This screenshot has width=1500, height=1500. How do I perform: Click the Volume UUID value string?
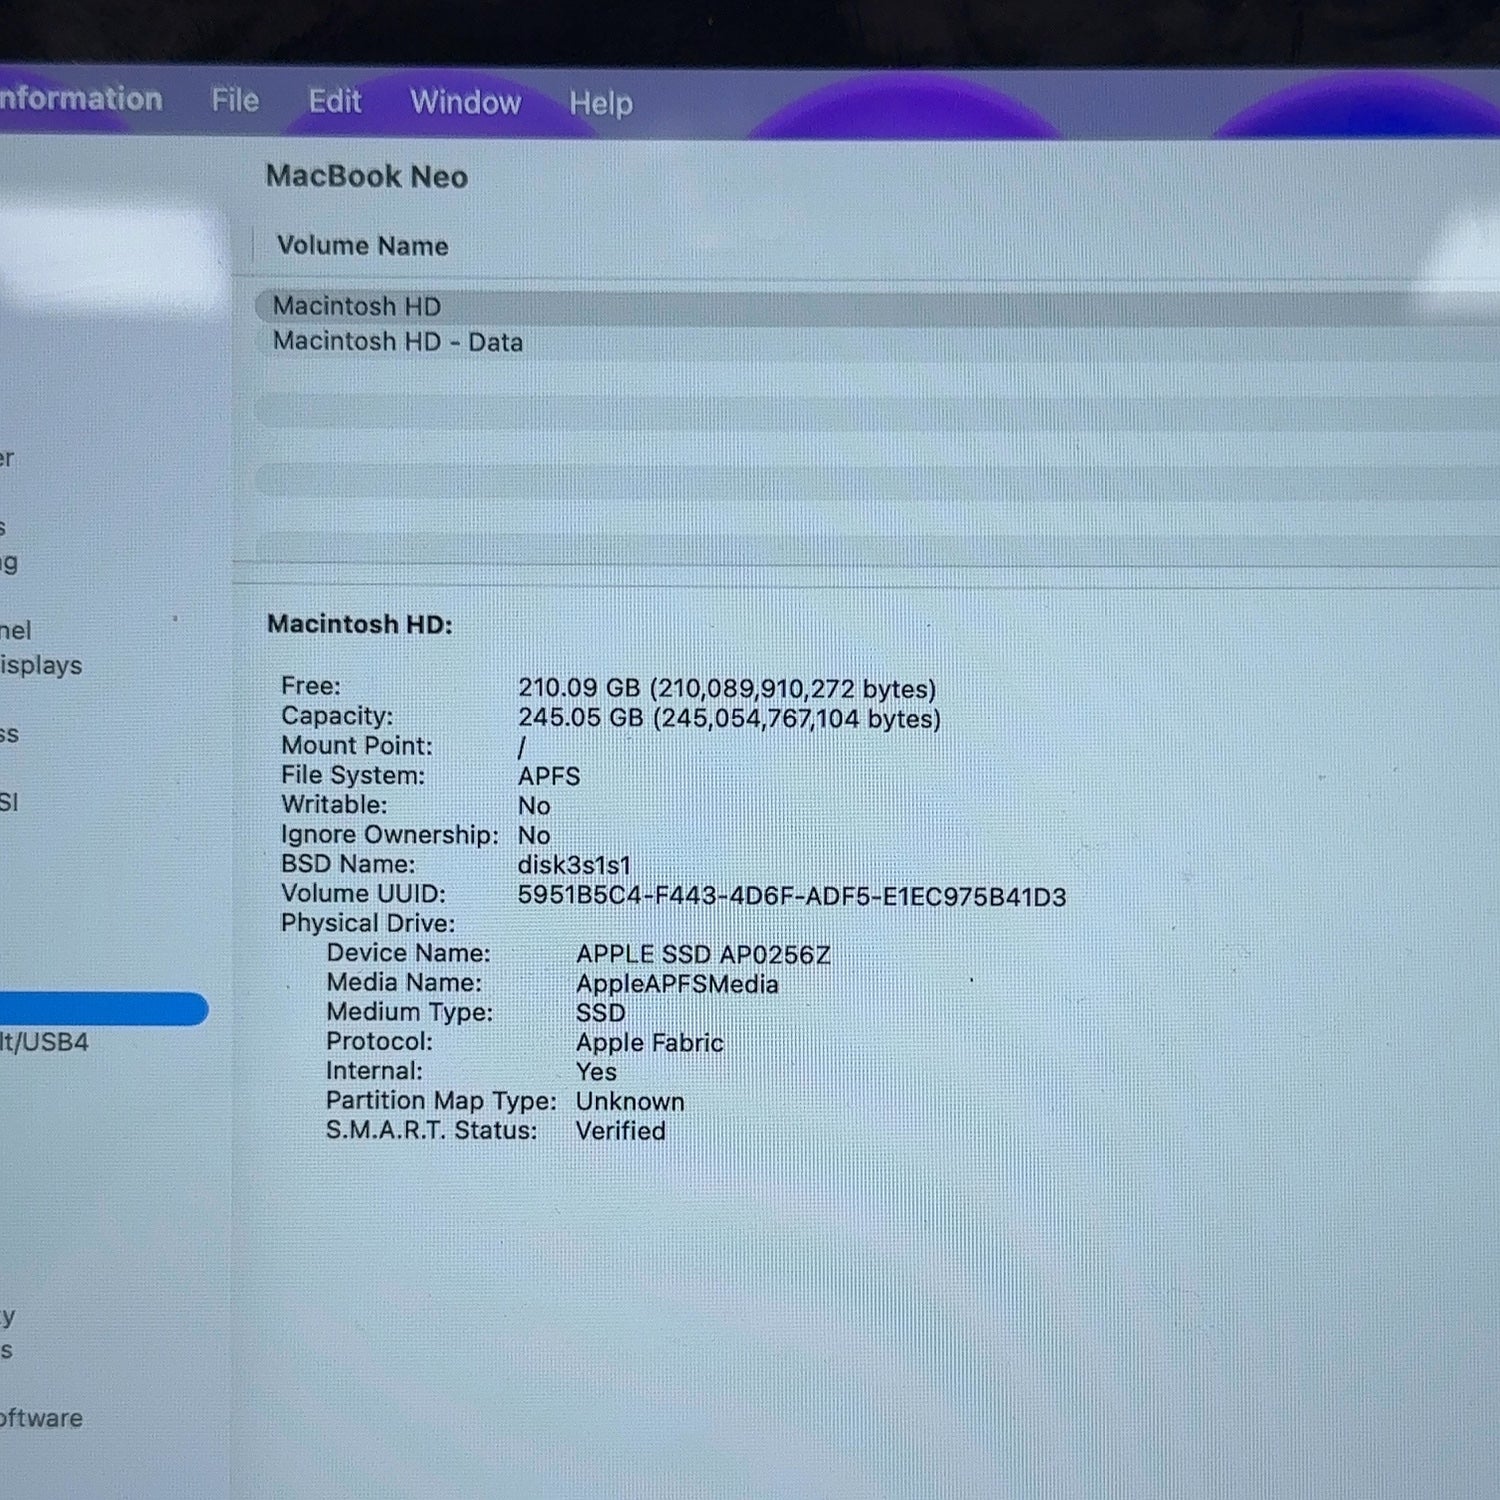pyautogui.click(x=791, y=896)
